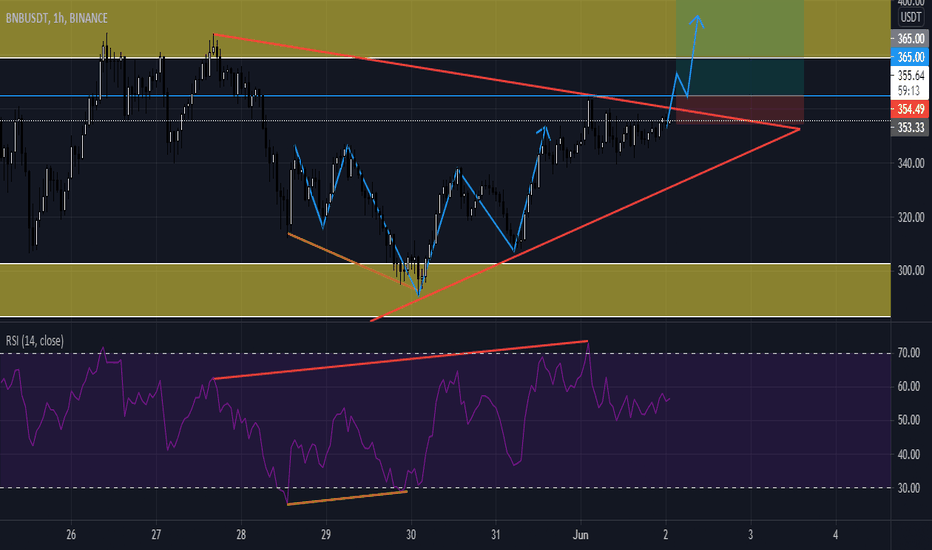Click the date label 26 on time axis
This screenshot has height=550, width=932.
(x=71, y=535)
